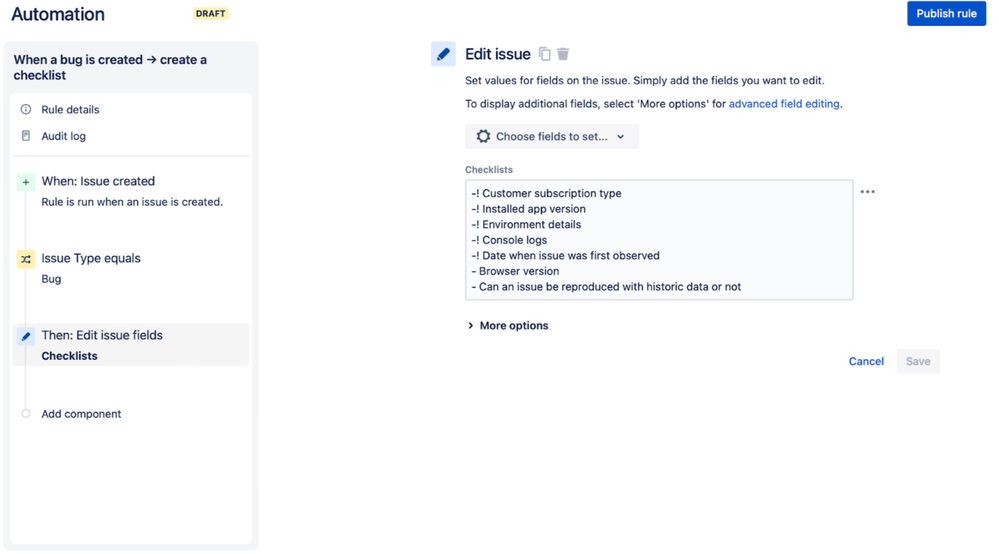Click the duplicate component copy icon
This screenshot has height=554, width=999.
coord(544,54)
